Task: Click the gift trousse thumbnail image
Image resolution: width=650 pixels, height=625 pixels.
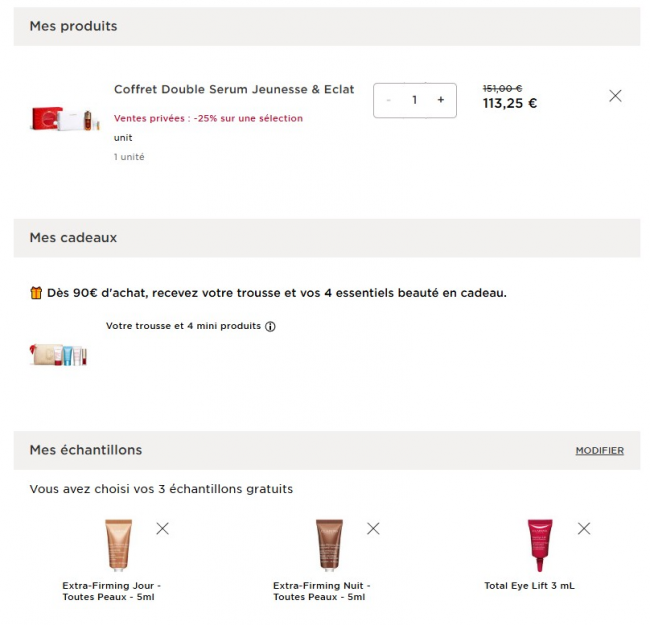Action: (59, 354)
